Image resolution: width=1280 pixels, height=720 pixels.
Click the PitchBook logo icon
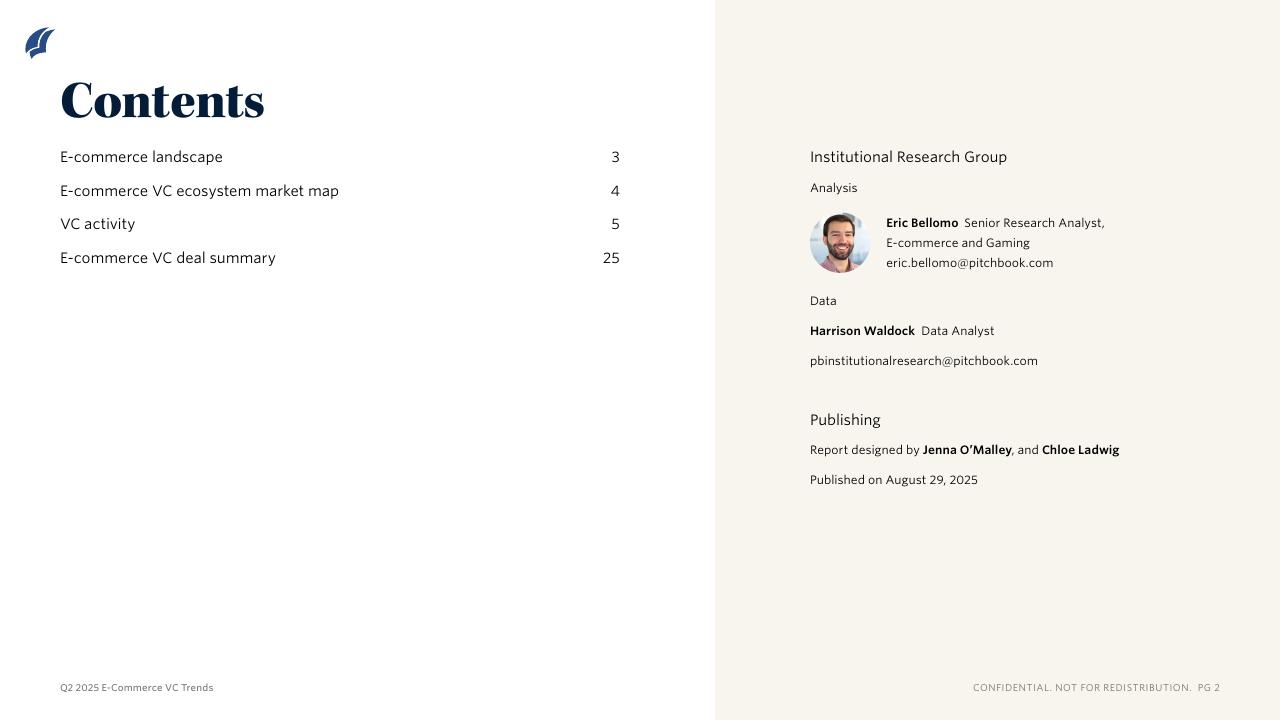40,43
